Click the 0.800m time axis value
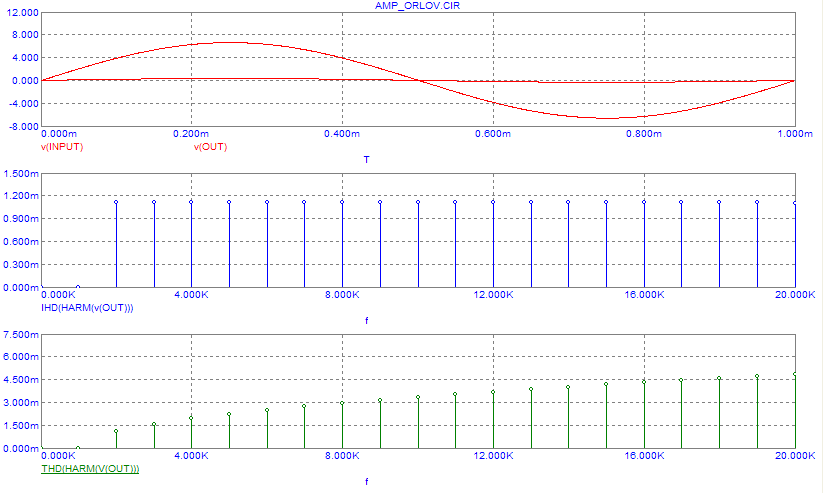 pyautogui.click(x=643, y=134)
